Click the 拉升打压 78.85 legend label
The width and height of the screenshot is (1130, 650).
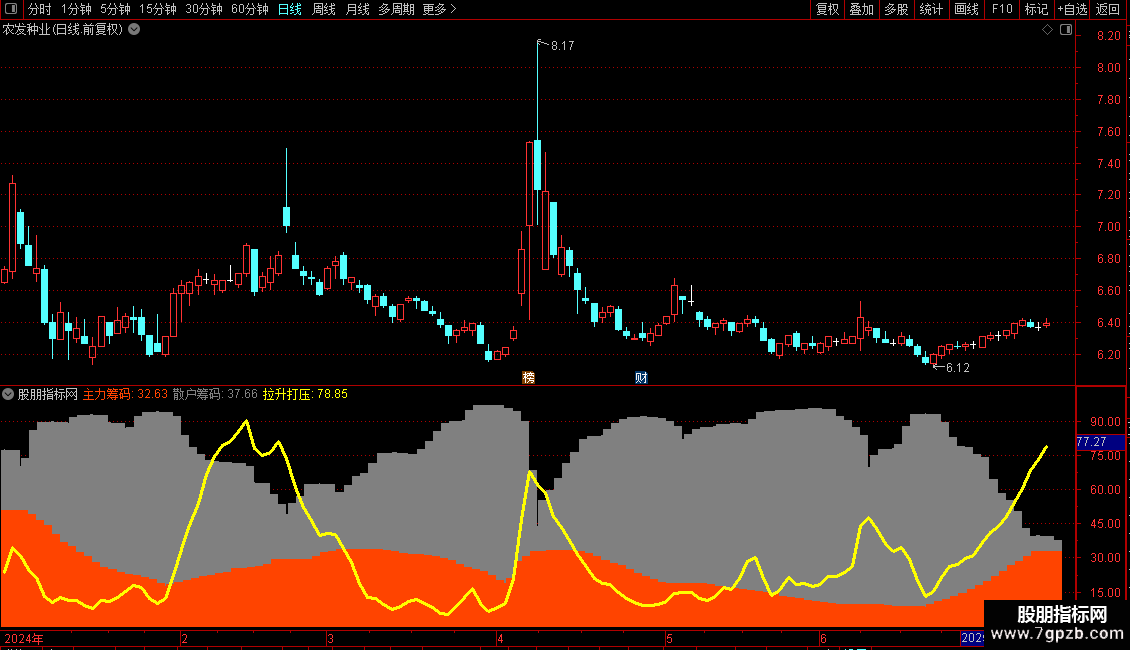305,394
